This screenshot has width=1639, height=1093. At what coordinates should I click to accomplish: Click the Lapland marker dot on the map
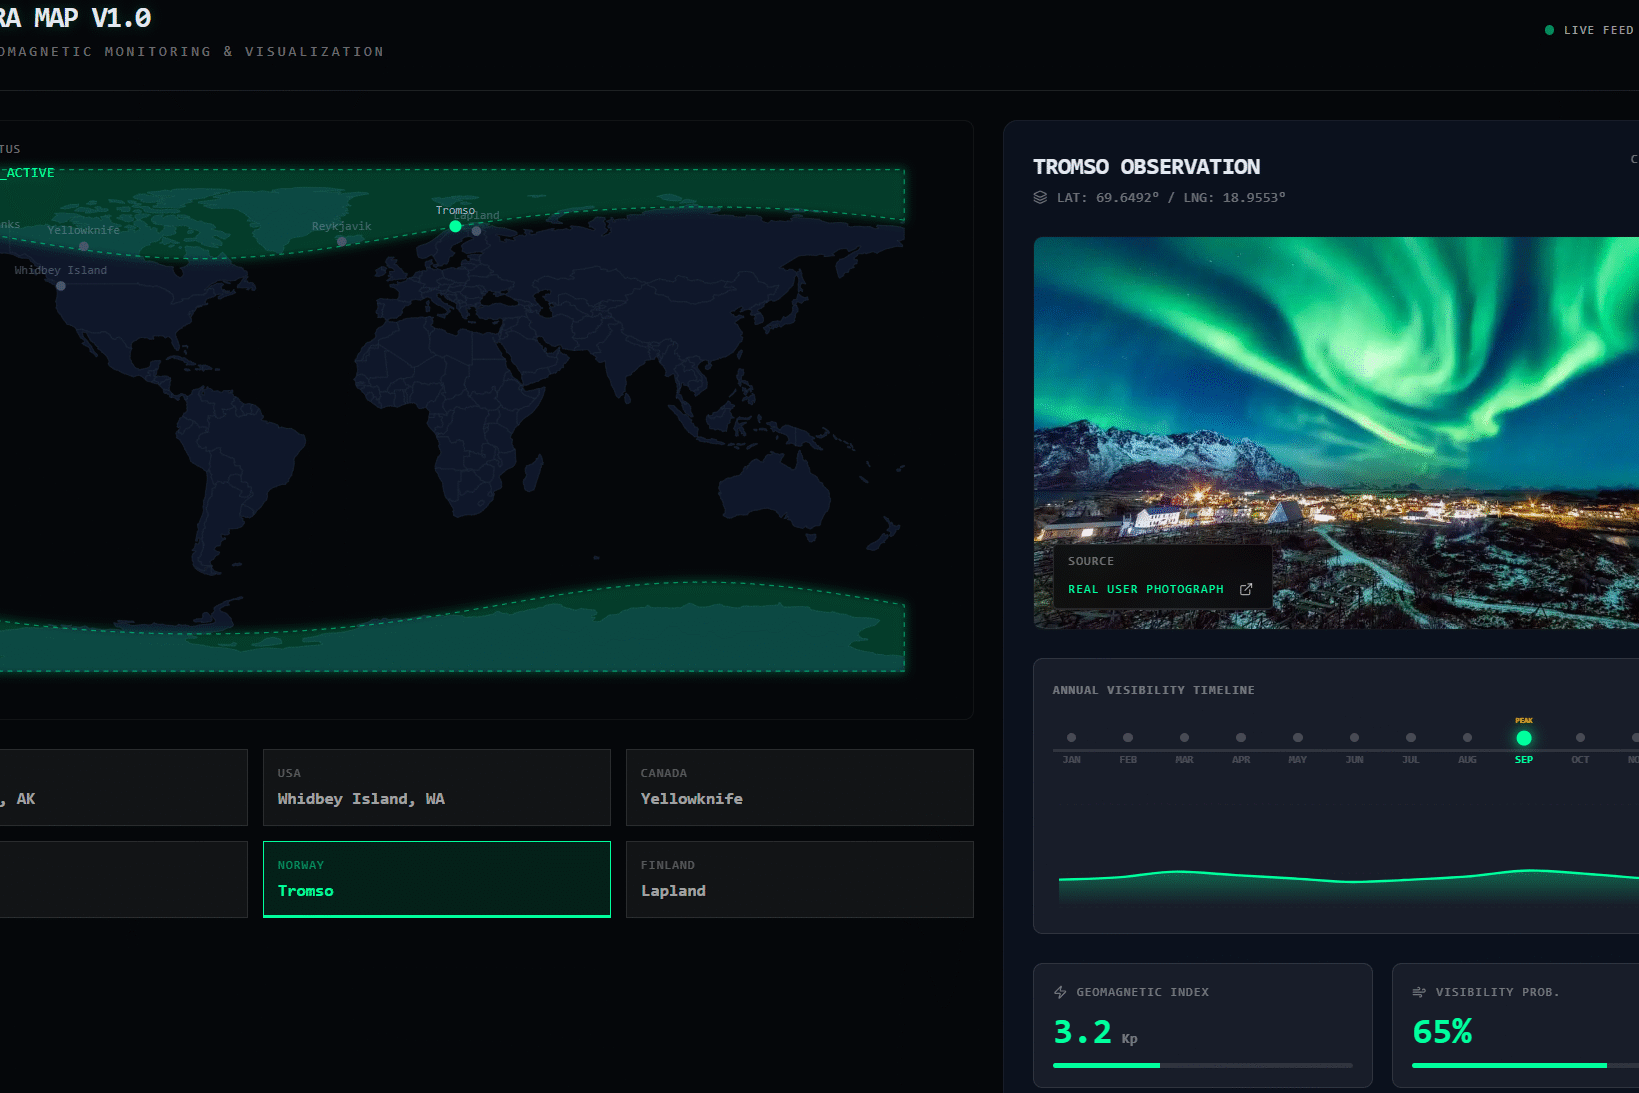(477, 231)
